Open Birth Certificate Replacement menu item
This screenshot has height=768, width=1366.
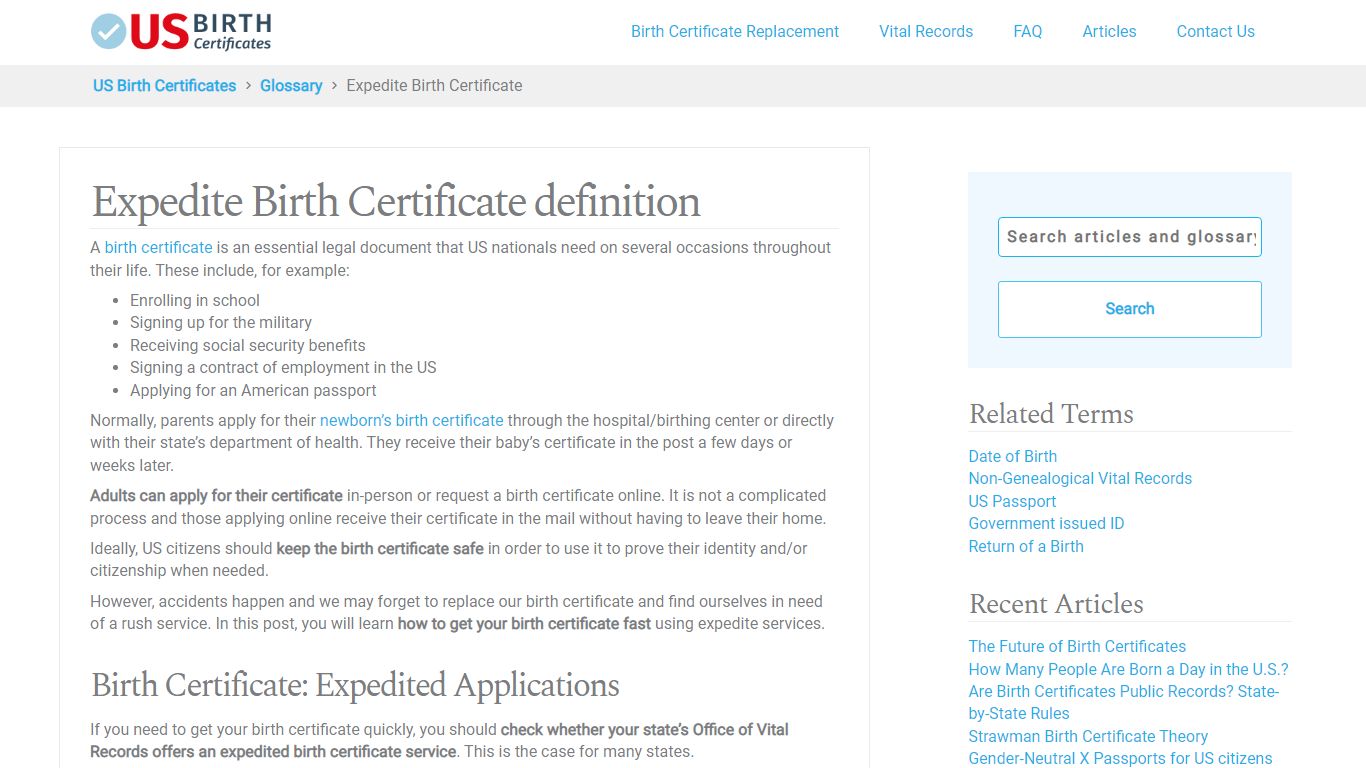[x=735, y=32]
